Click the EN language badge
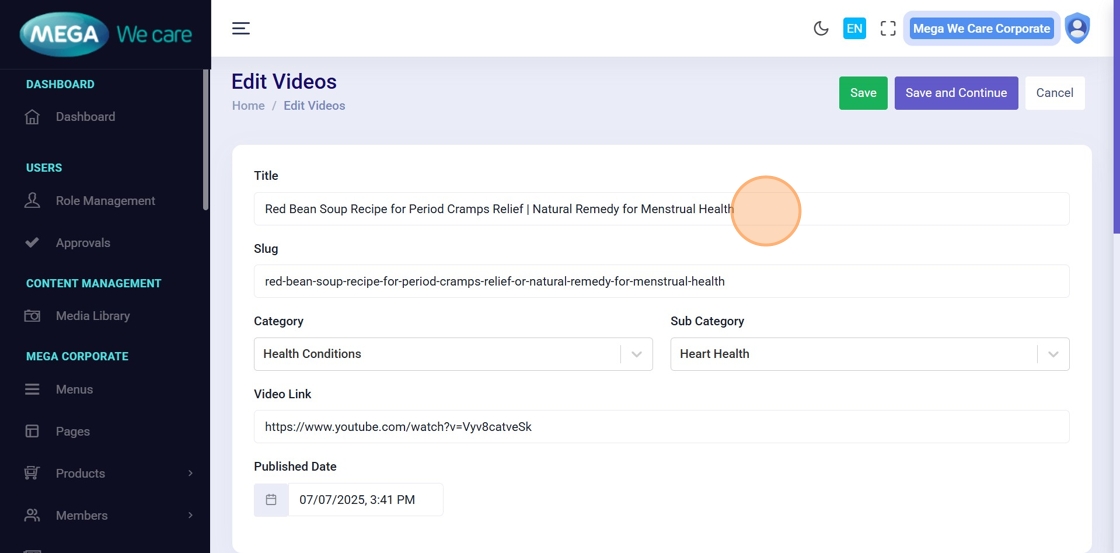 pos(854,28)
